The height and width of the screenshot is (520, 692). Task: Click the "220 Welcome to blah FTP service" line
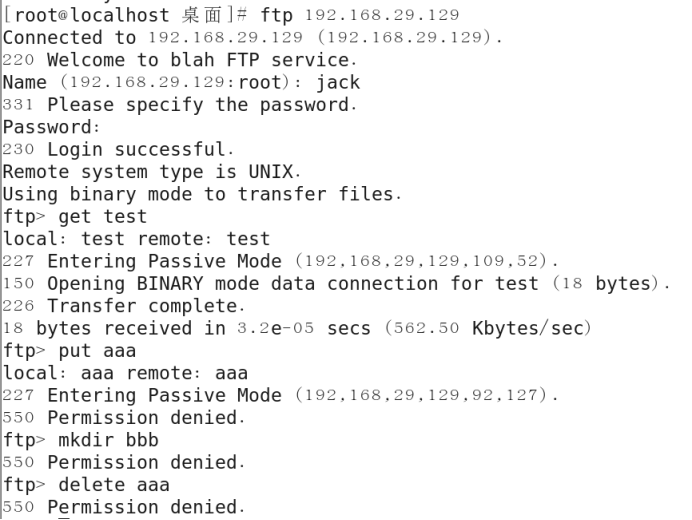click(x=174, y=60)
